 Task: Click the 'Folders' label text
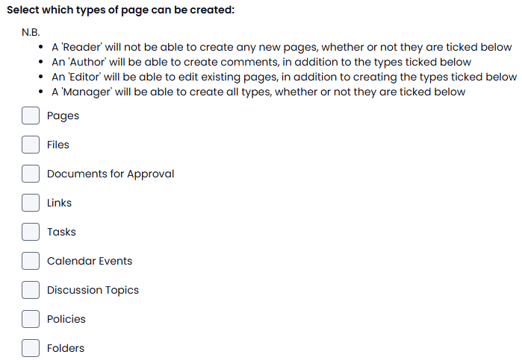point(66,348)
